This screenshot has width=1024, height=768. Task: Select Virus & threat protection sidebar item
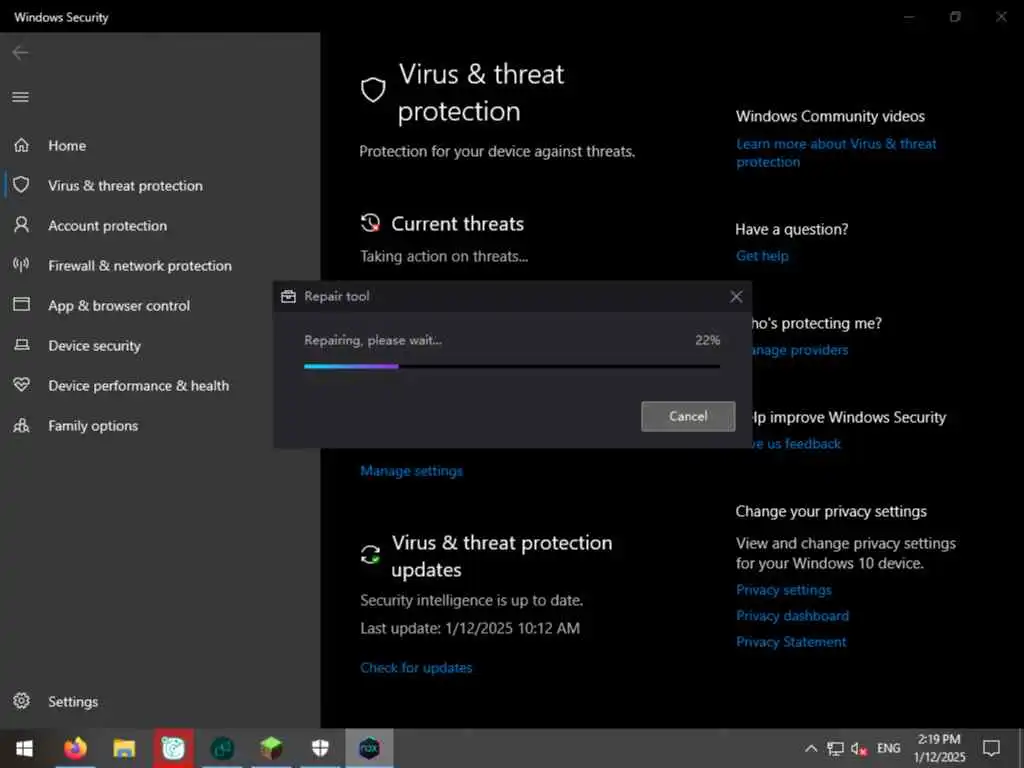pyautogui.click(x=125, y=185)
